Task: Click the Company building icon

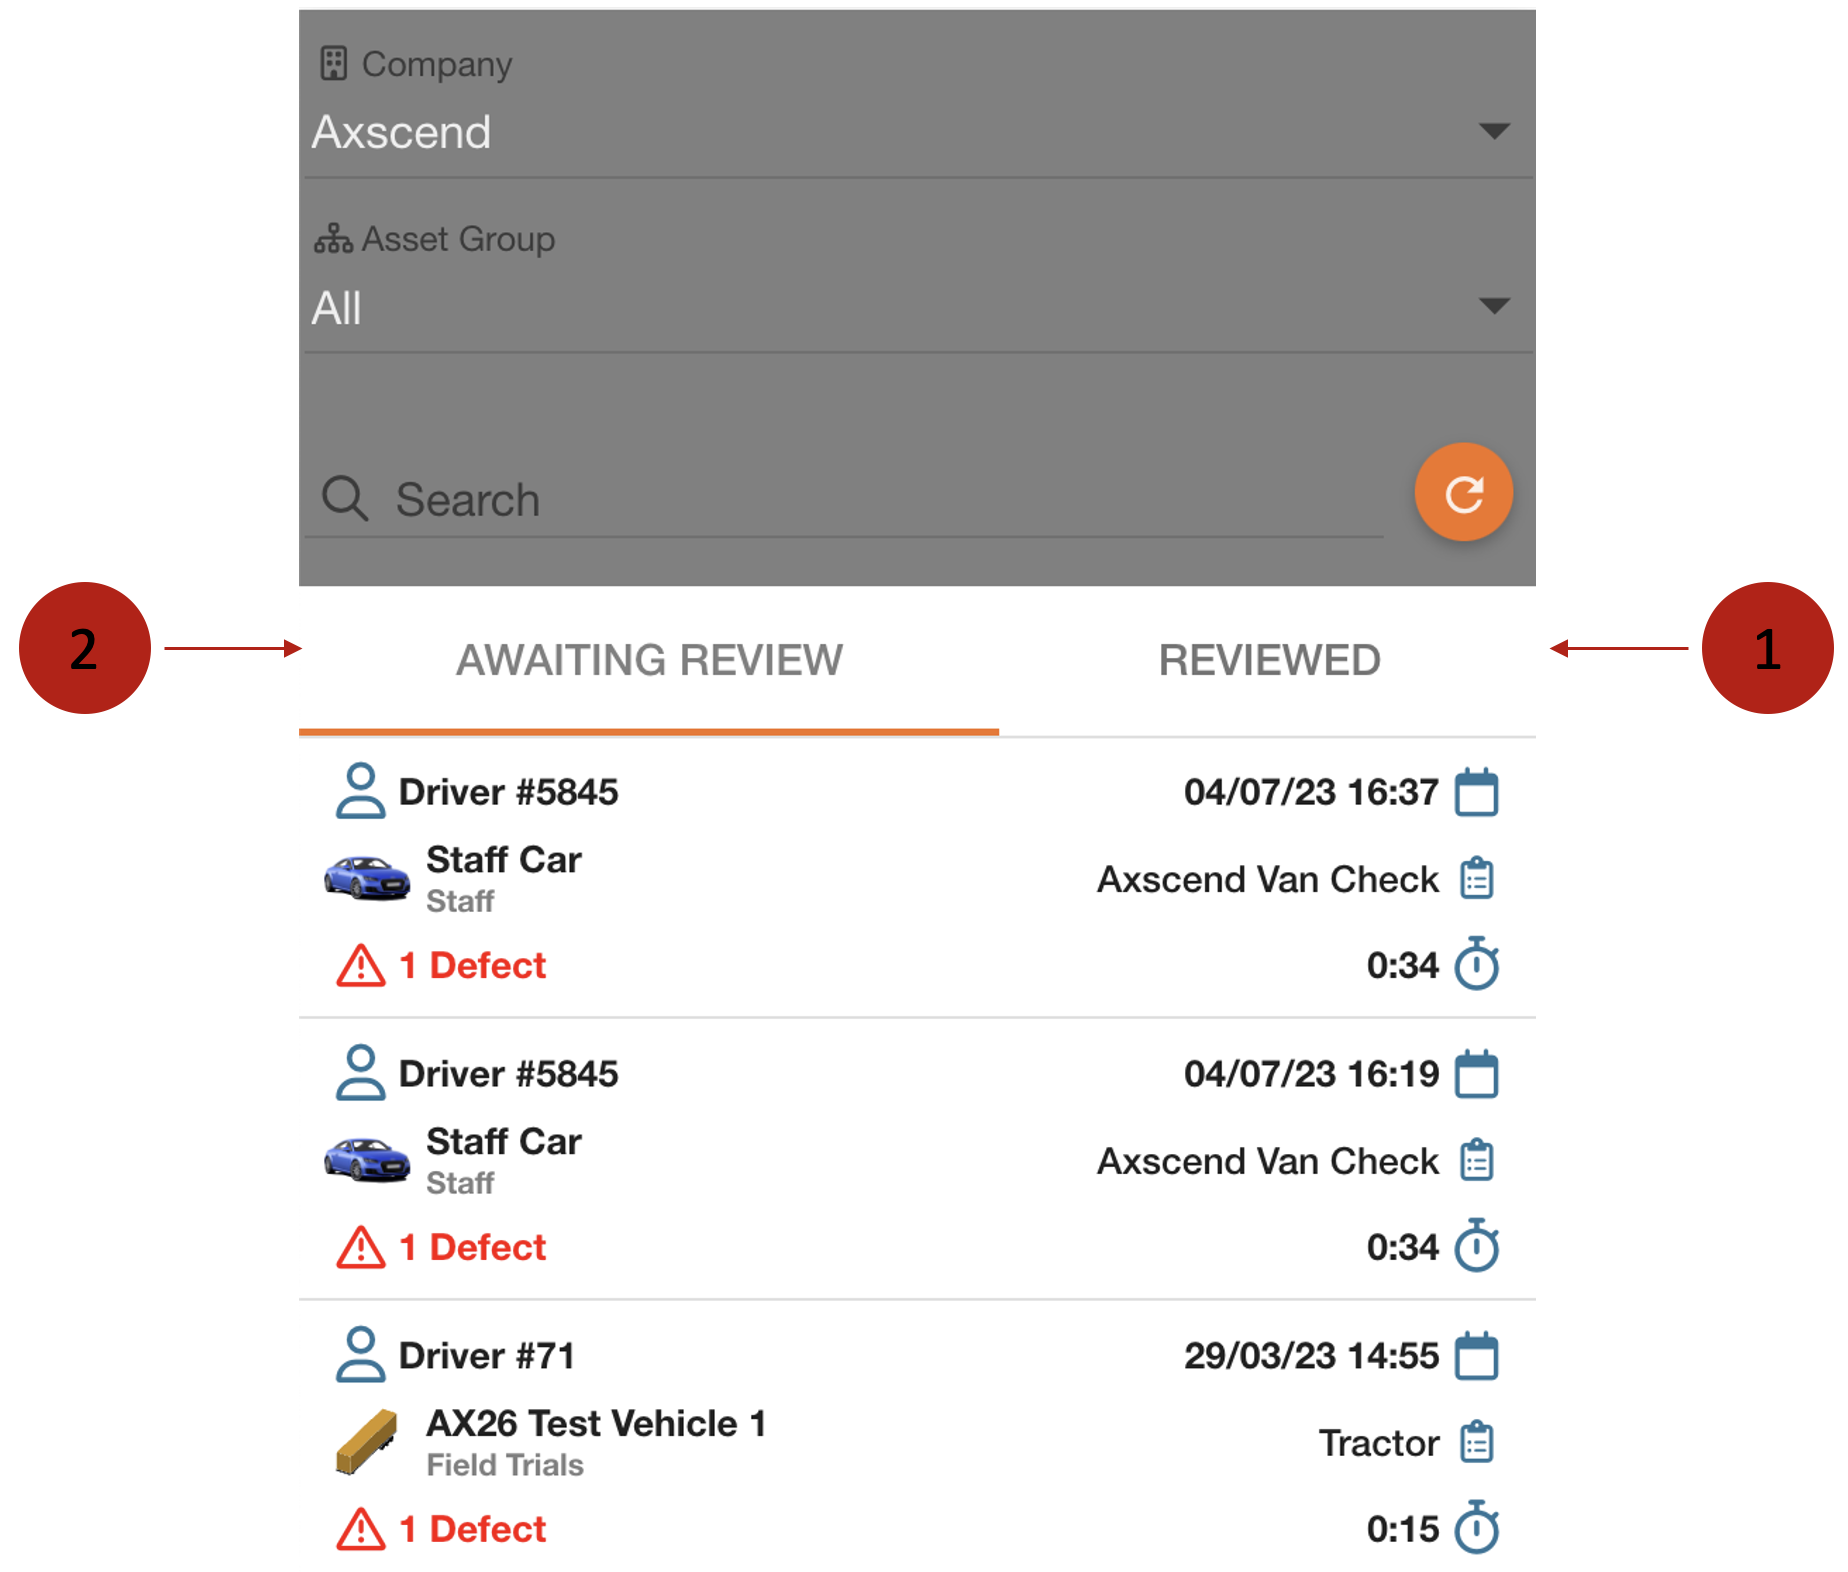Action: [x=336, y=63]
